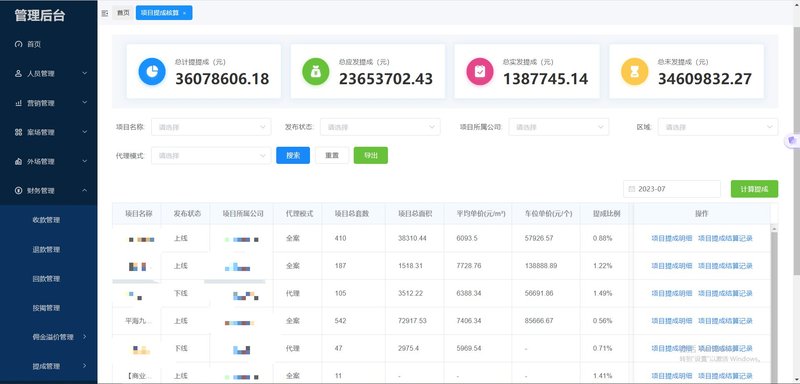
Task: Click the 1.49% commission ratio cell
Action: tap(603, 293)
